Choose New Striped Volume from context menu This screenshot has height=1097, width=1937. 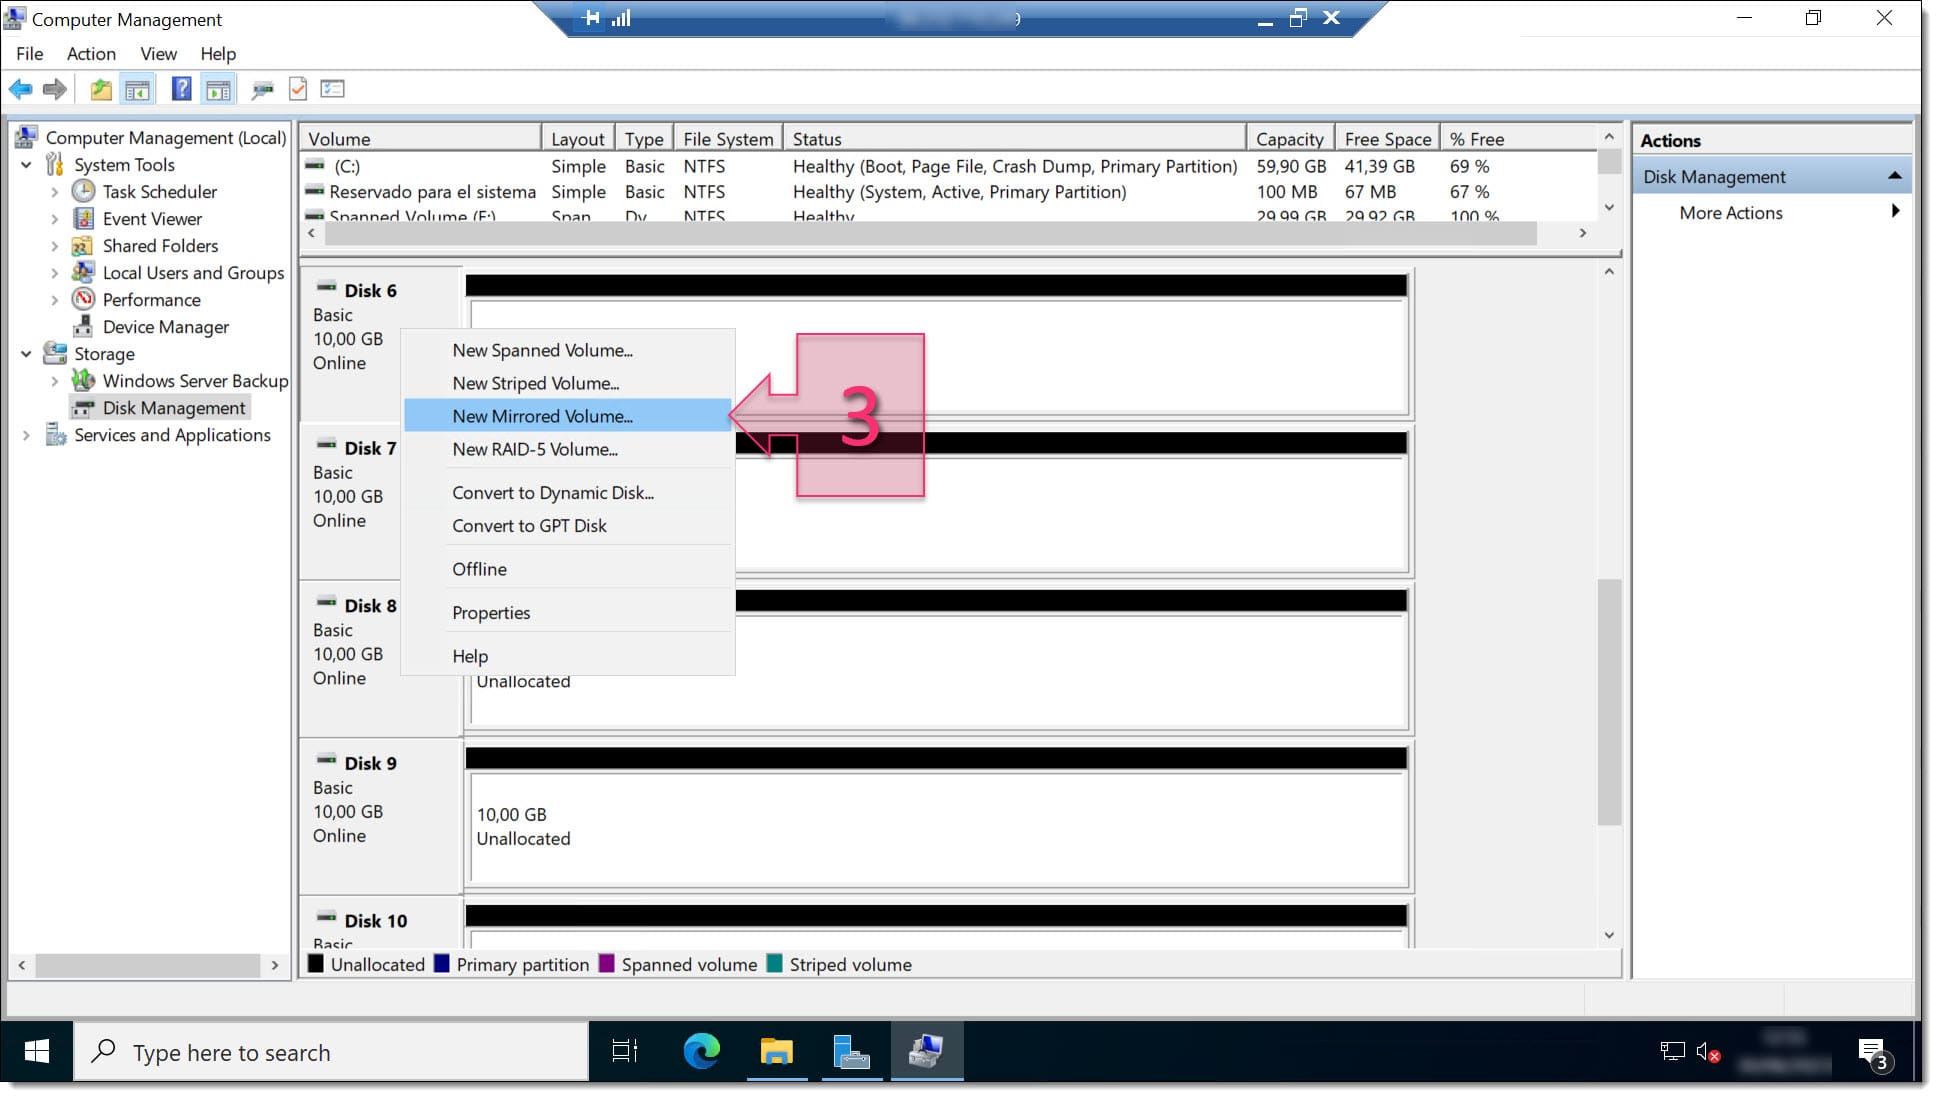(x=568, y=383)
